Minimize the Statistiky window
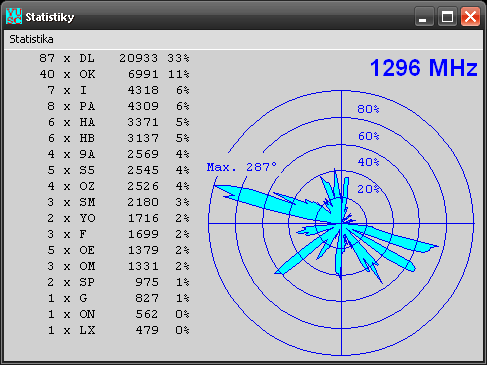This screenshot has width=487, height=365. coord(424,16)
